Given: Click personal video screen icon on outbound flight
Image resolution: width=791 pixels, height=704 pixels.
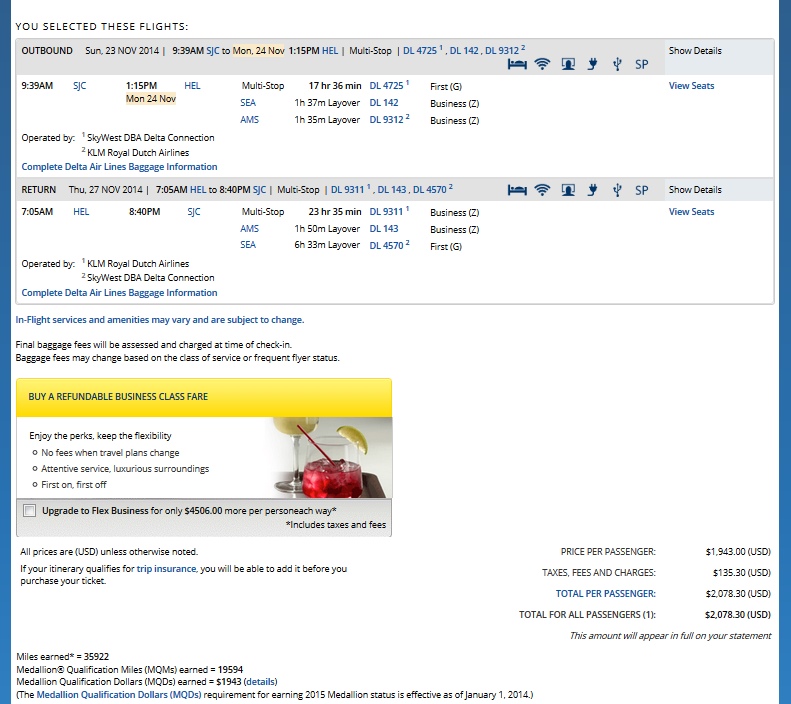Looking at the screenshot, I should coord(568,64).
